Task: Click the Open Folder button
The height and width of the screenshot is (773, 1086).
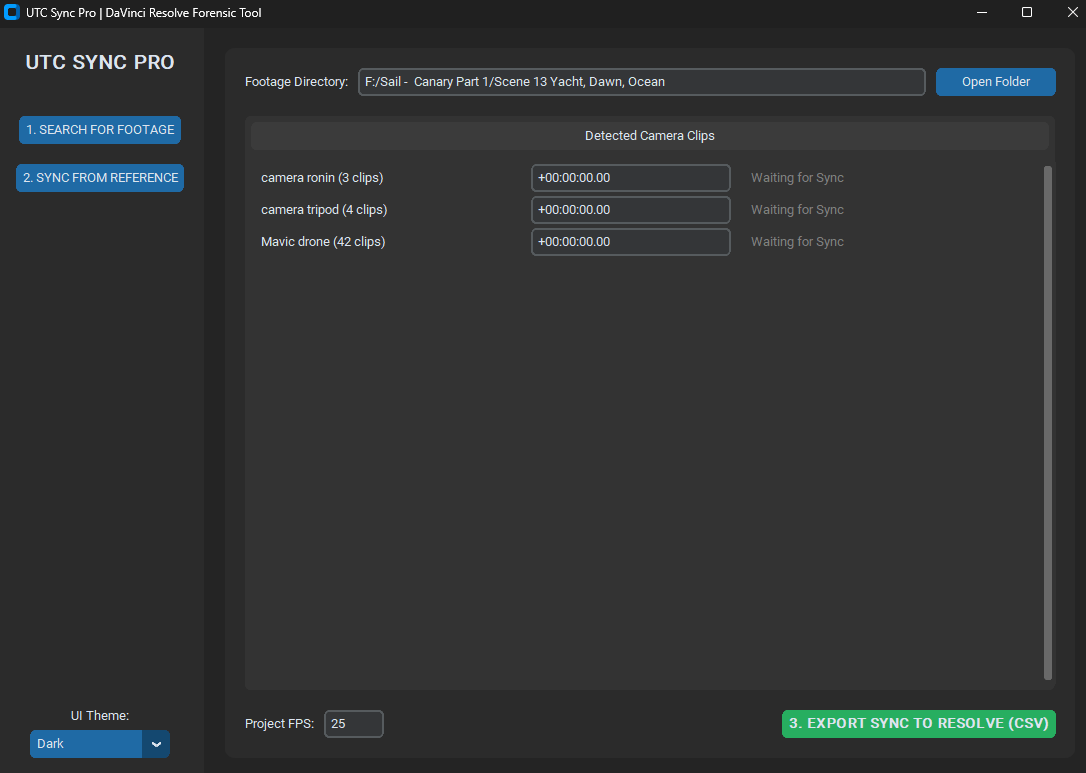Action: click(x=995, y=82)
